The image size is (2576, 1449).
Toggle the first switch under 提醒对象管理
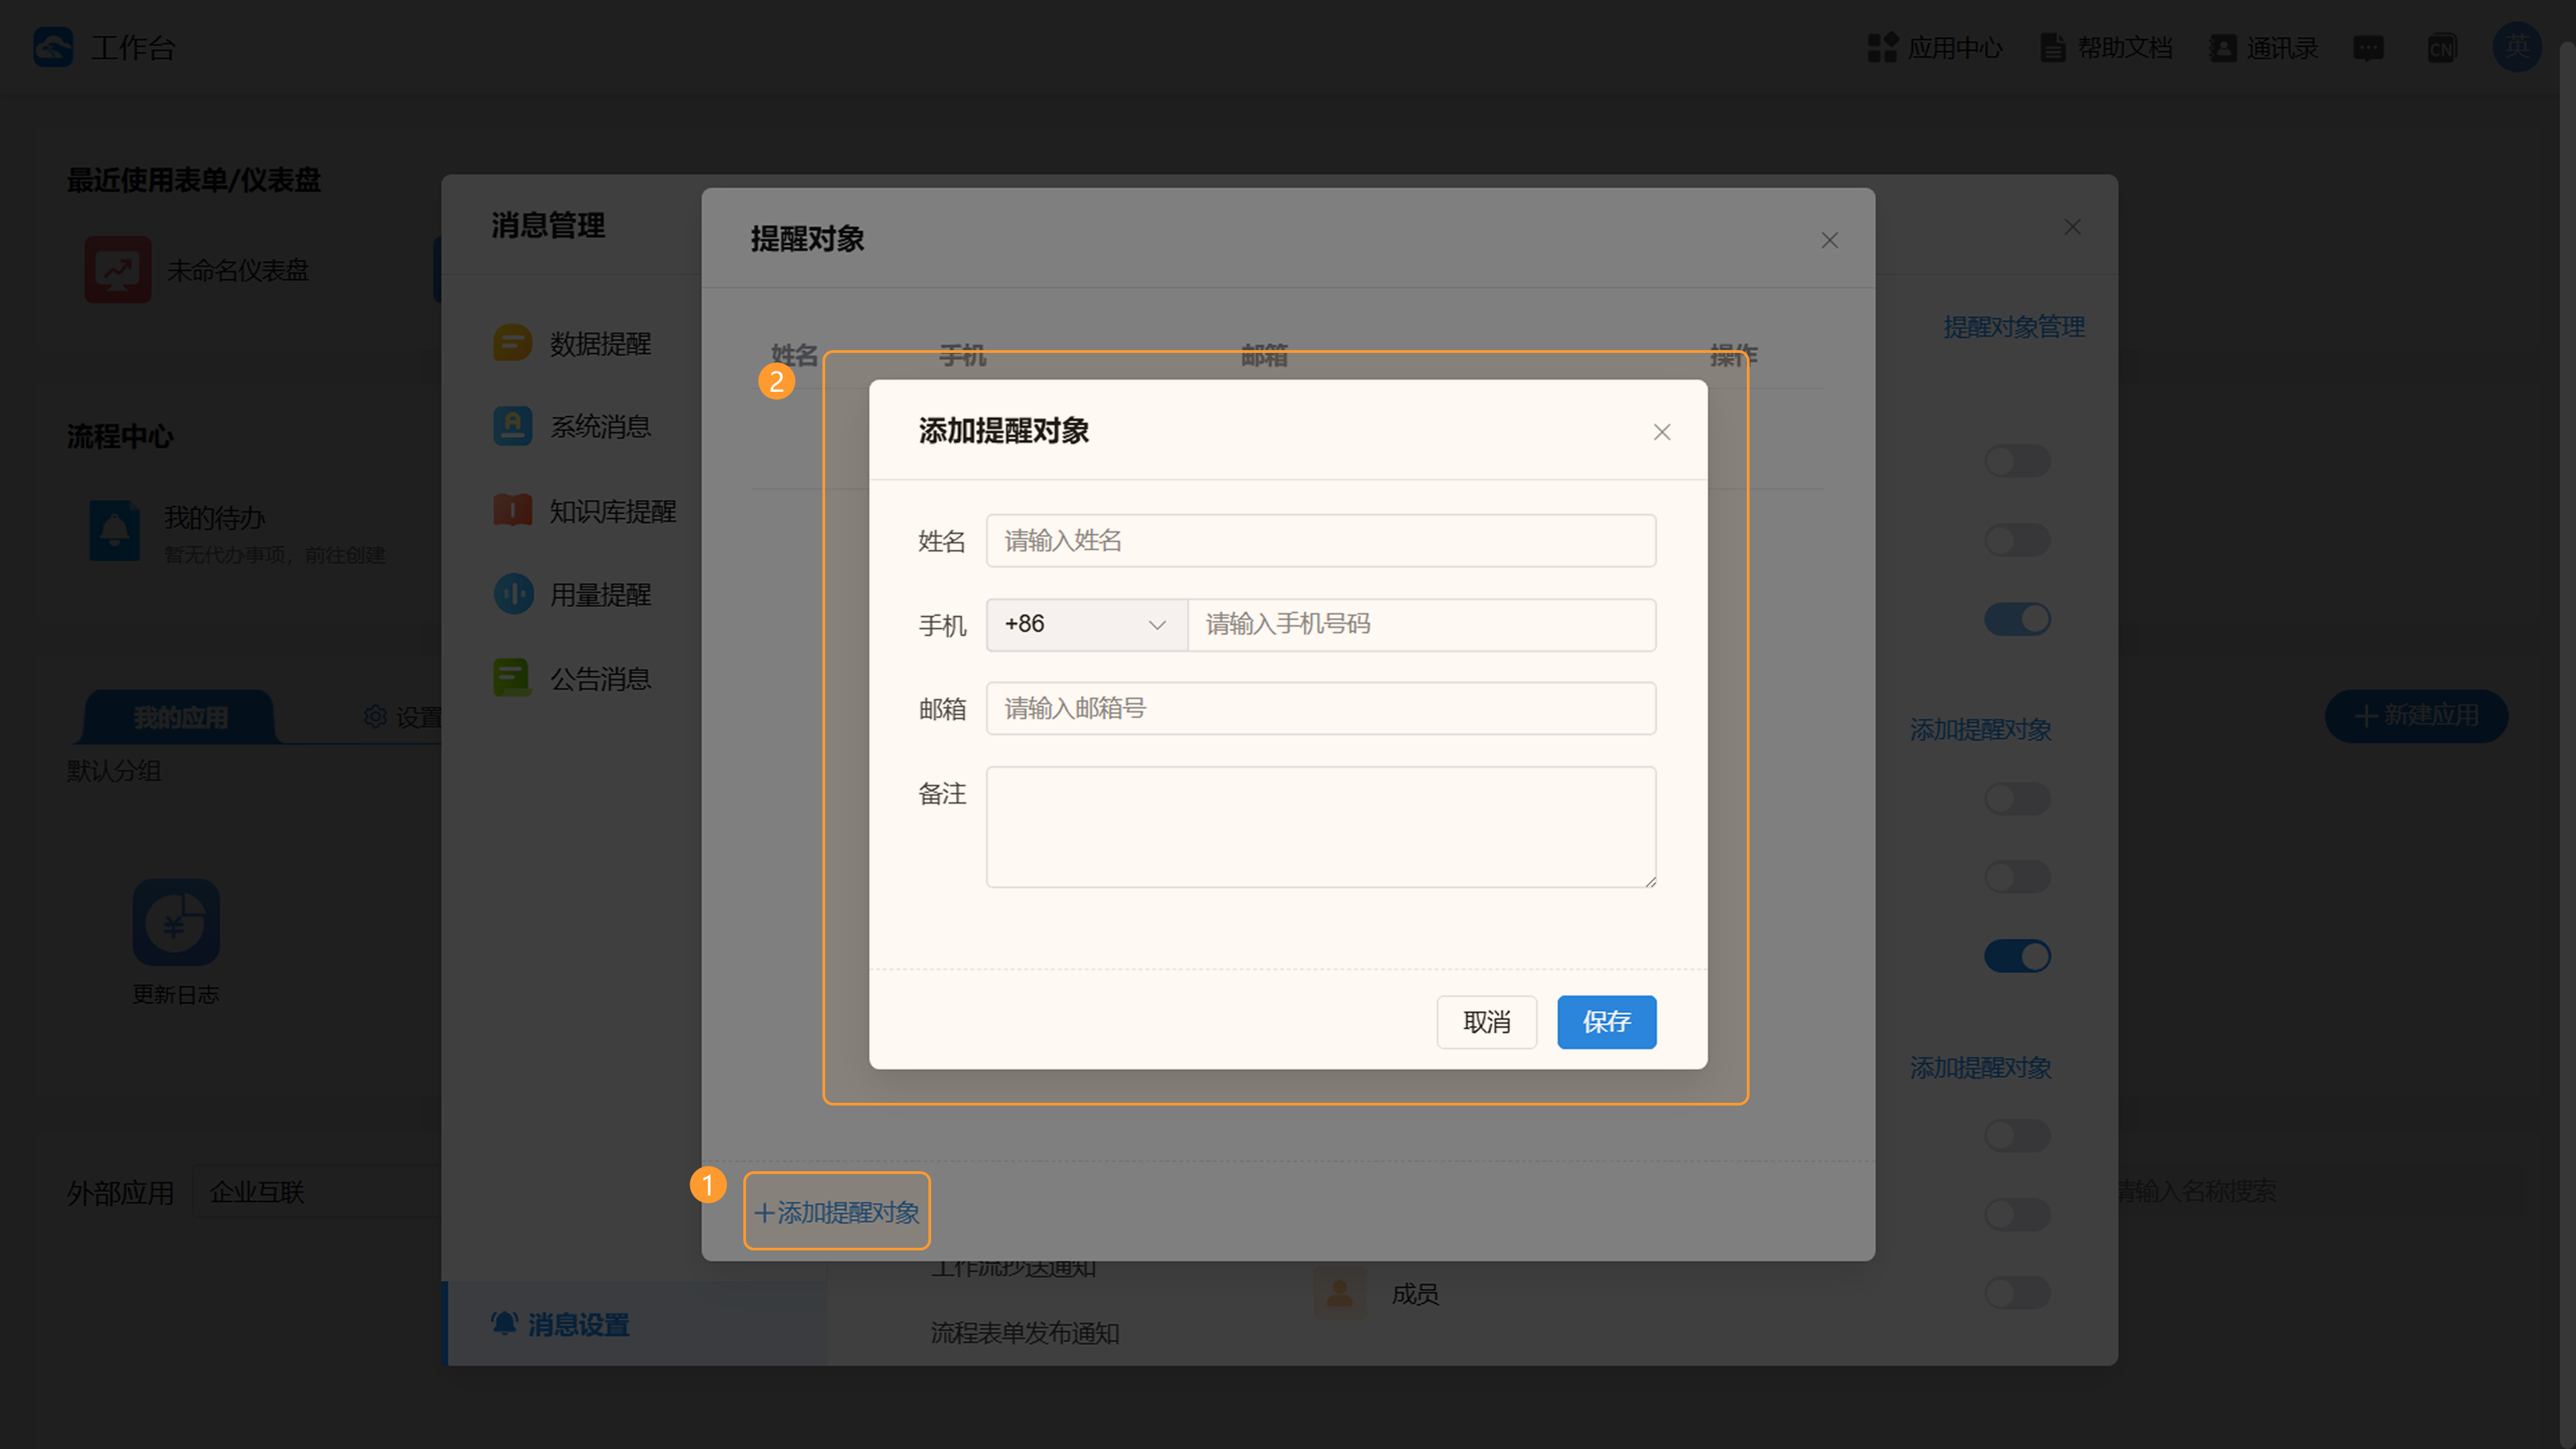(2018, 461)
